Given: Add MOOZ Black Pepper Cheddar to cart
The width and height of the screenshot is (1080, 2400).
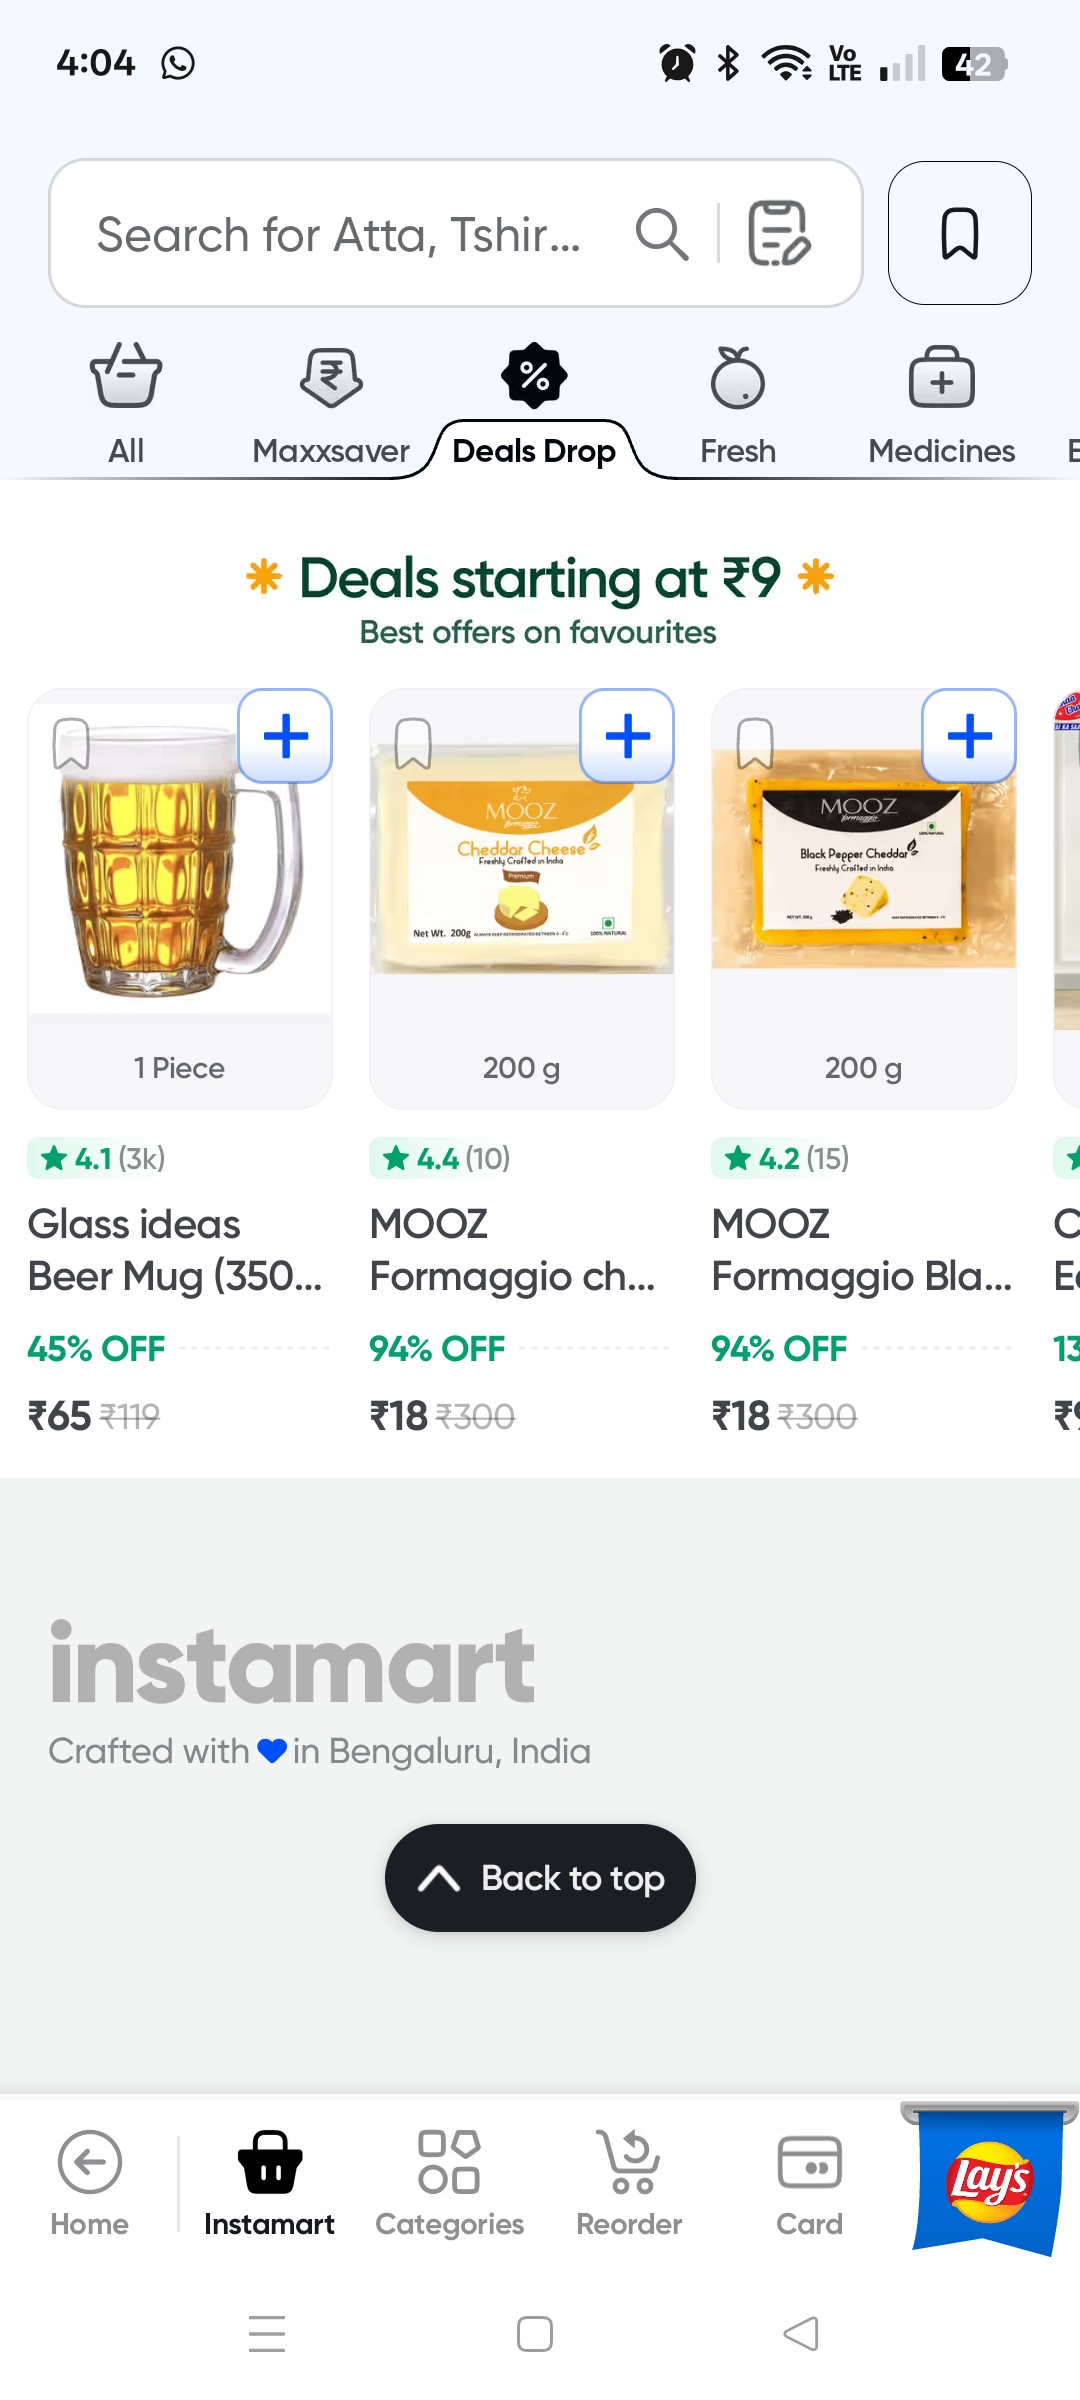Looking at the screenshot, I should (x=969, y=737).
